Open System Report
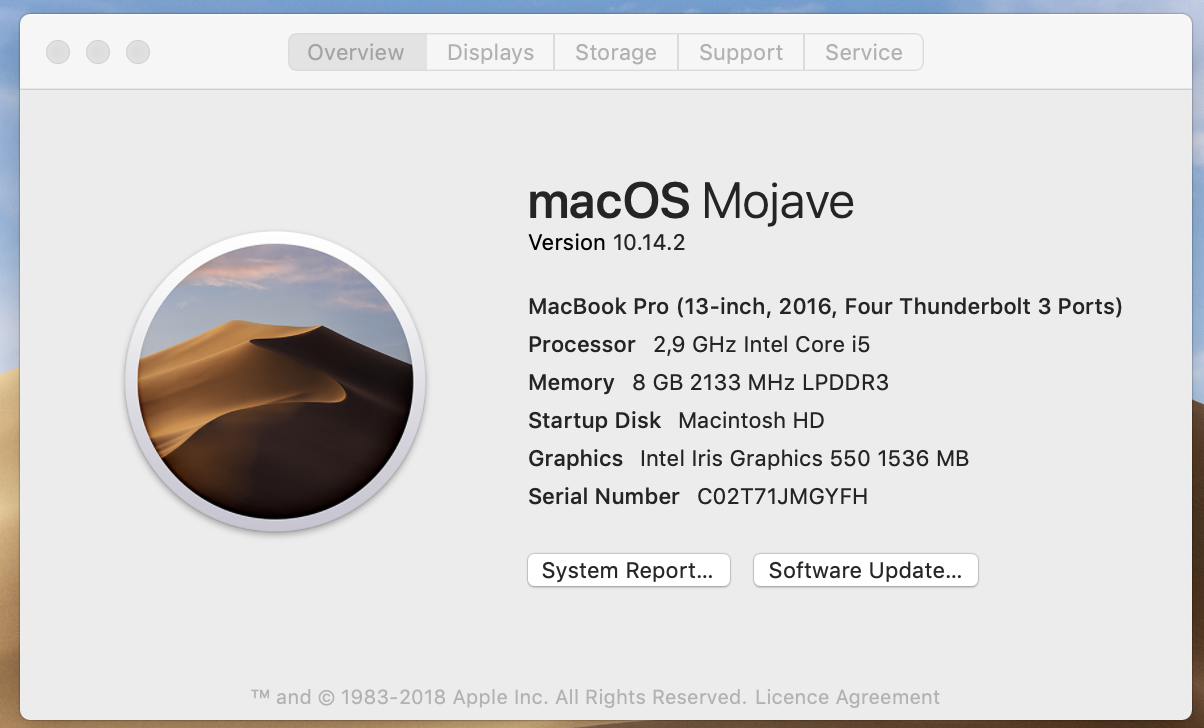Screen dimensions: 1204x728 click(628, 570)
